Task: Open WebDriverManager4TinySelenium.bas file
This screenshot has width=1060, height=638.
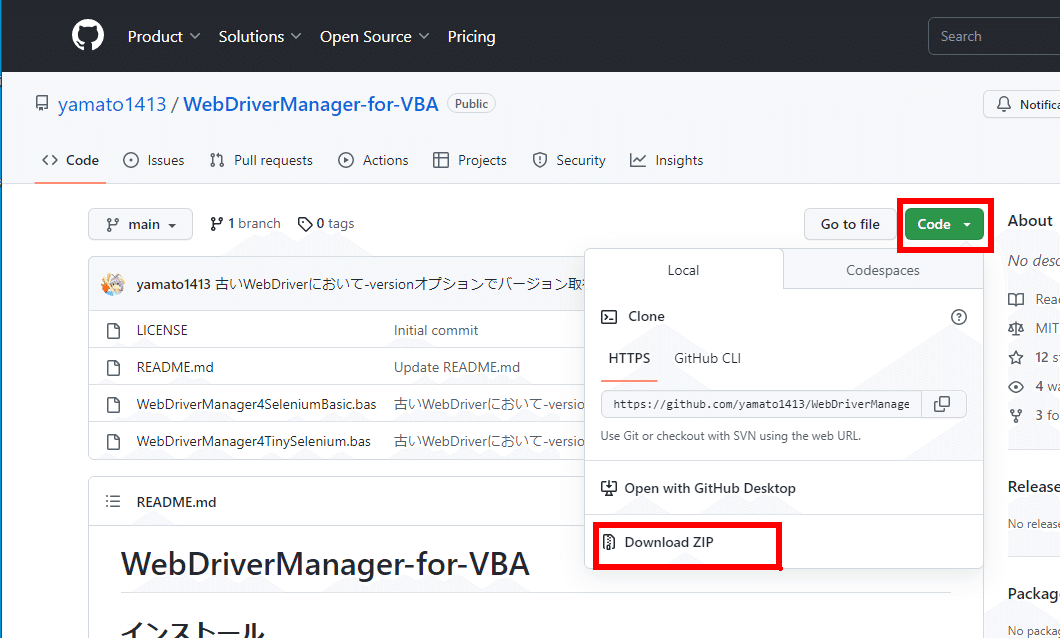Action: pos(254,441)
